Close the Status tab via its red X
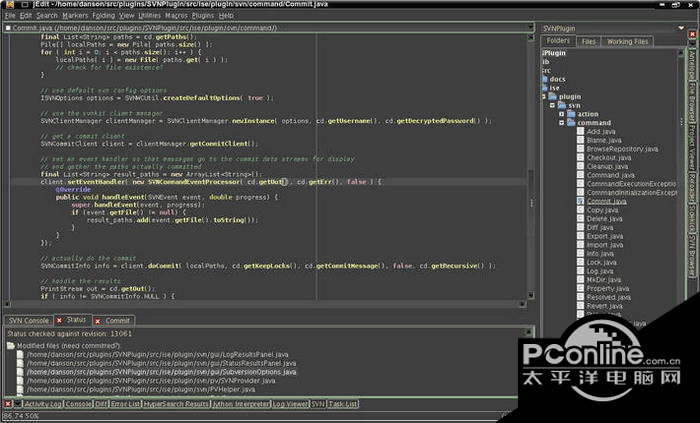This screenshot has width=700, height=423. tap(57, 320)
